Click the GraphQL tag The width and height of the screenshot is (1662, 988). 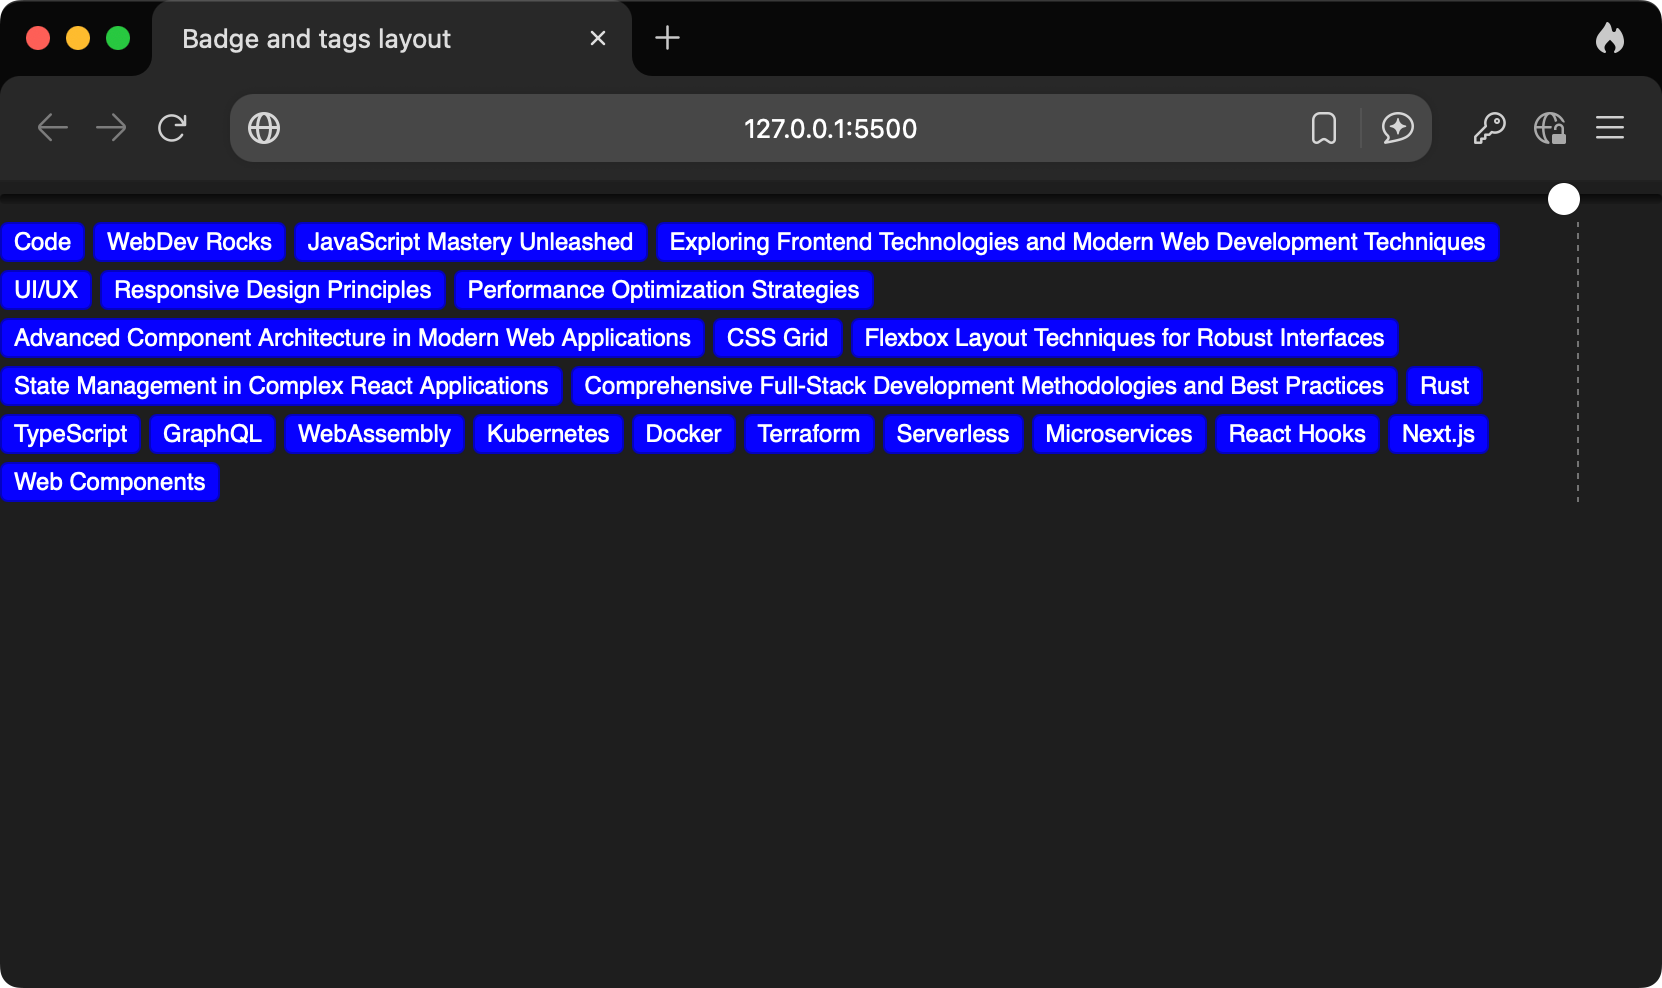pos(212,434)
